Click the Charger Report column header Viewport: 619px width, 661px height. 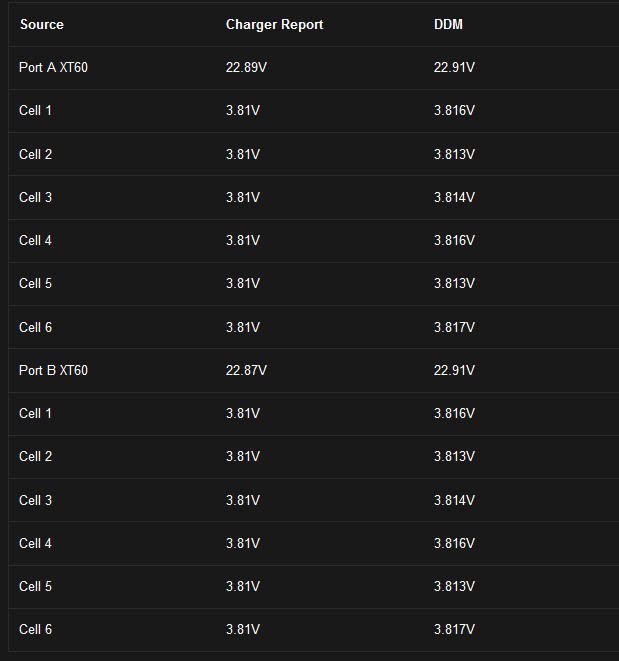click(275, 24)
